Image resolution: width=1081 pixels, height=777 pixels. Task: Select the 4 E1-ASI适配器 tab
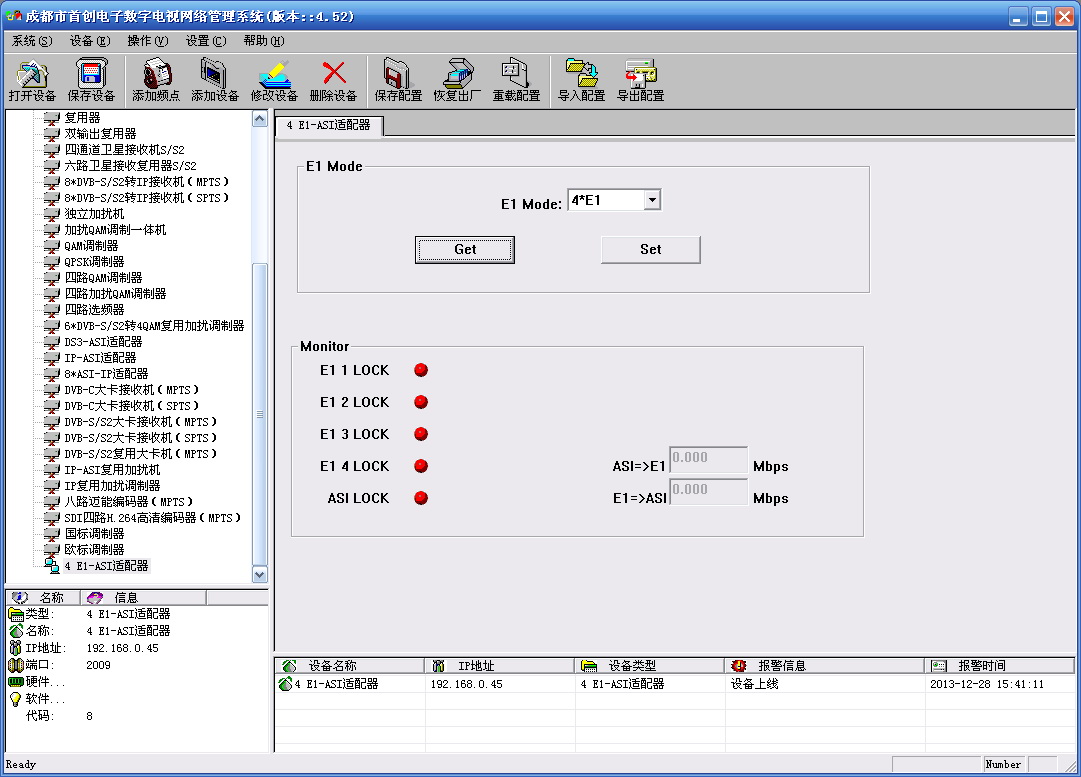[329, 125]
